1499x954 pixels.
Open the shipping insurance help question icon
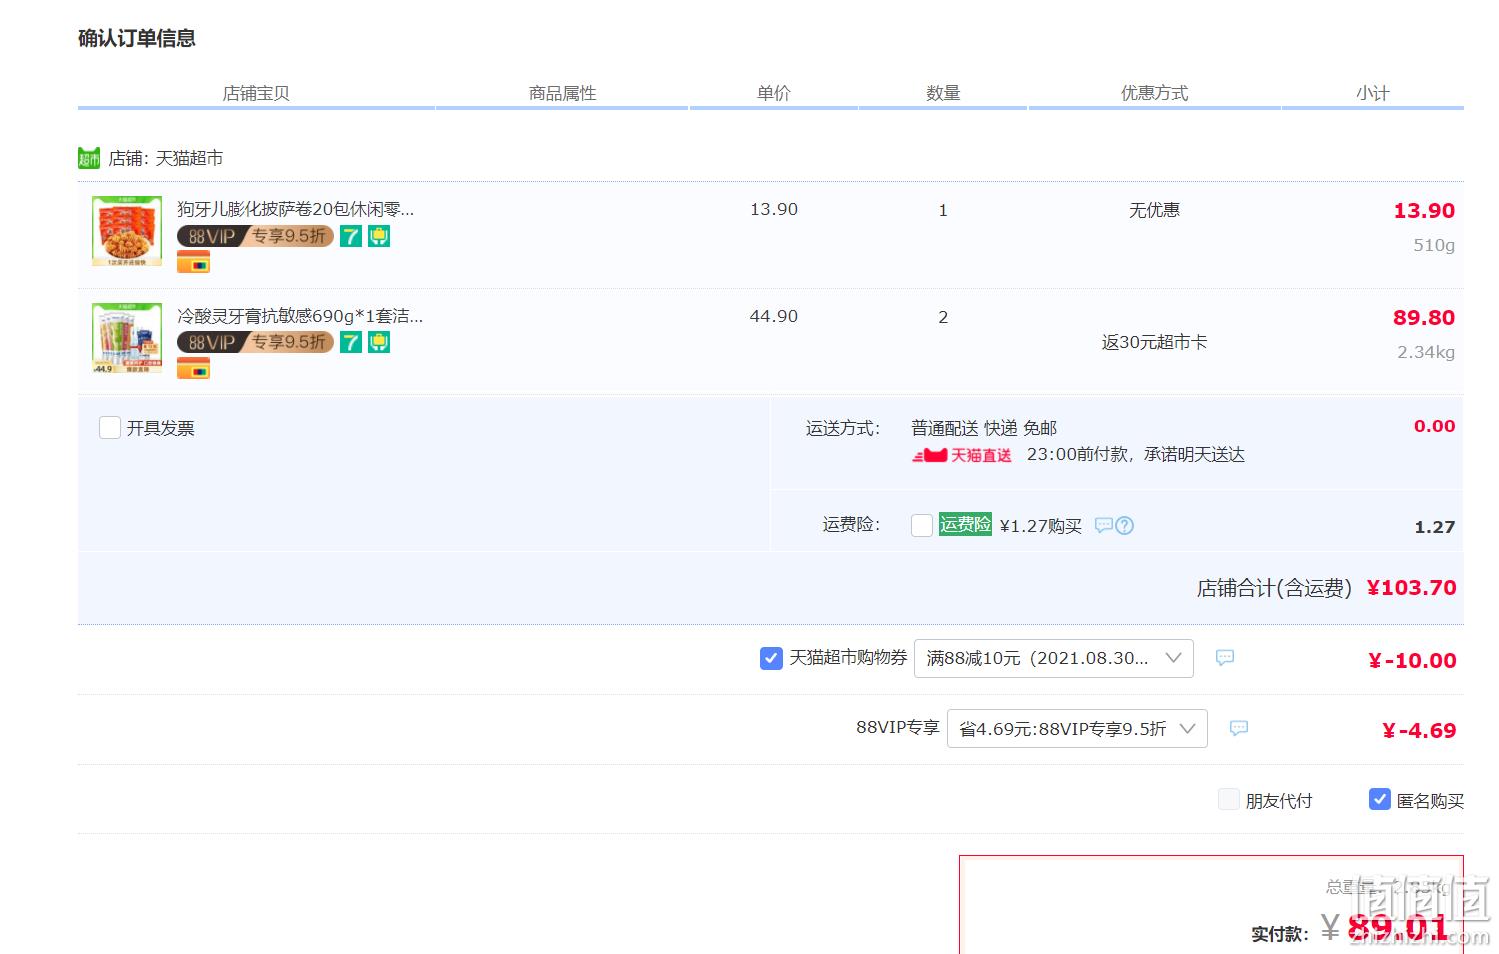click(1124, 525)
